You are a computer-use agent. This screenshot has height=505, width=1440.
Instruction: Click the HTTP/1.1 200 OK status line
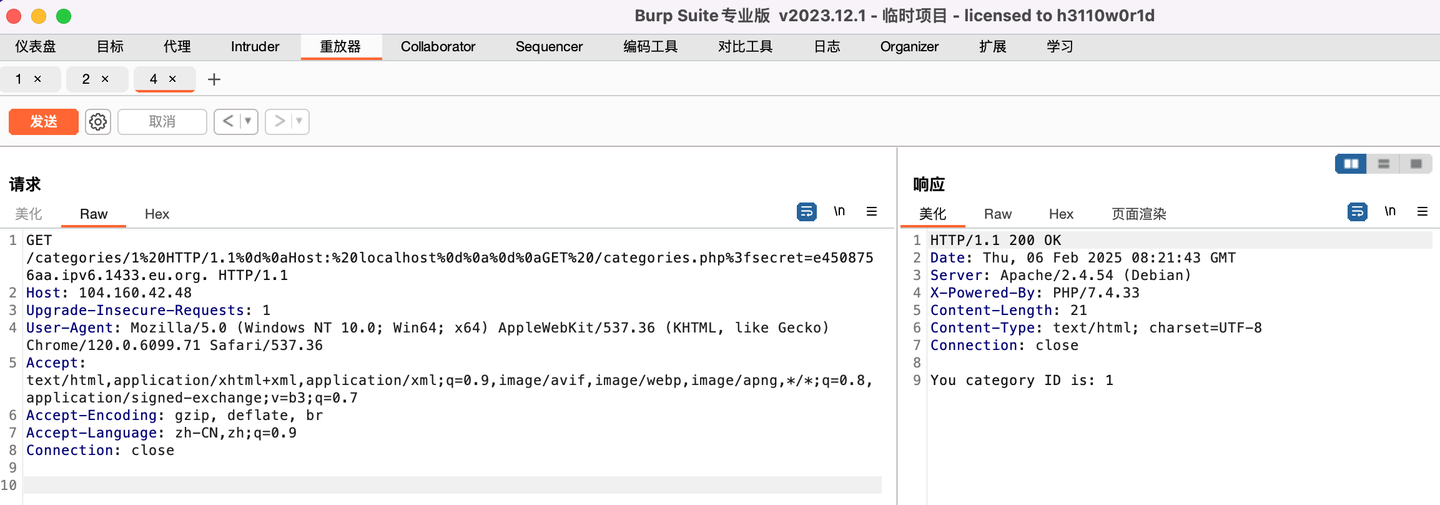click(995, 240)
